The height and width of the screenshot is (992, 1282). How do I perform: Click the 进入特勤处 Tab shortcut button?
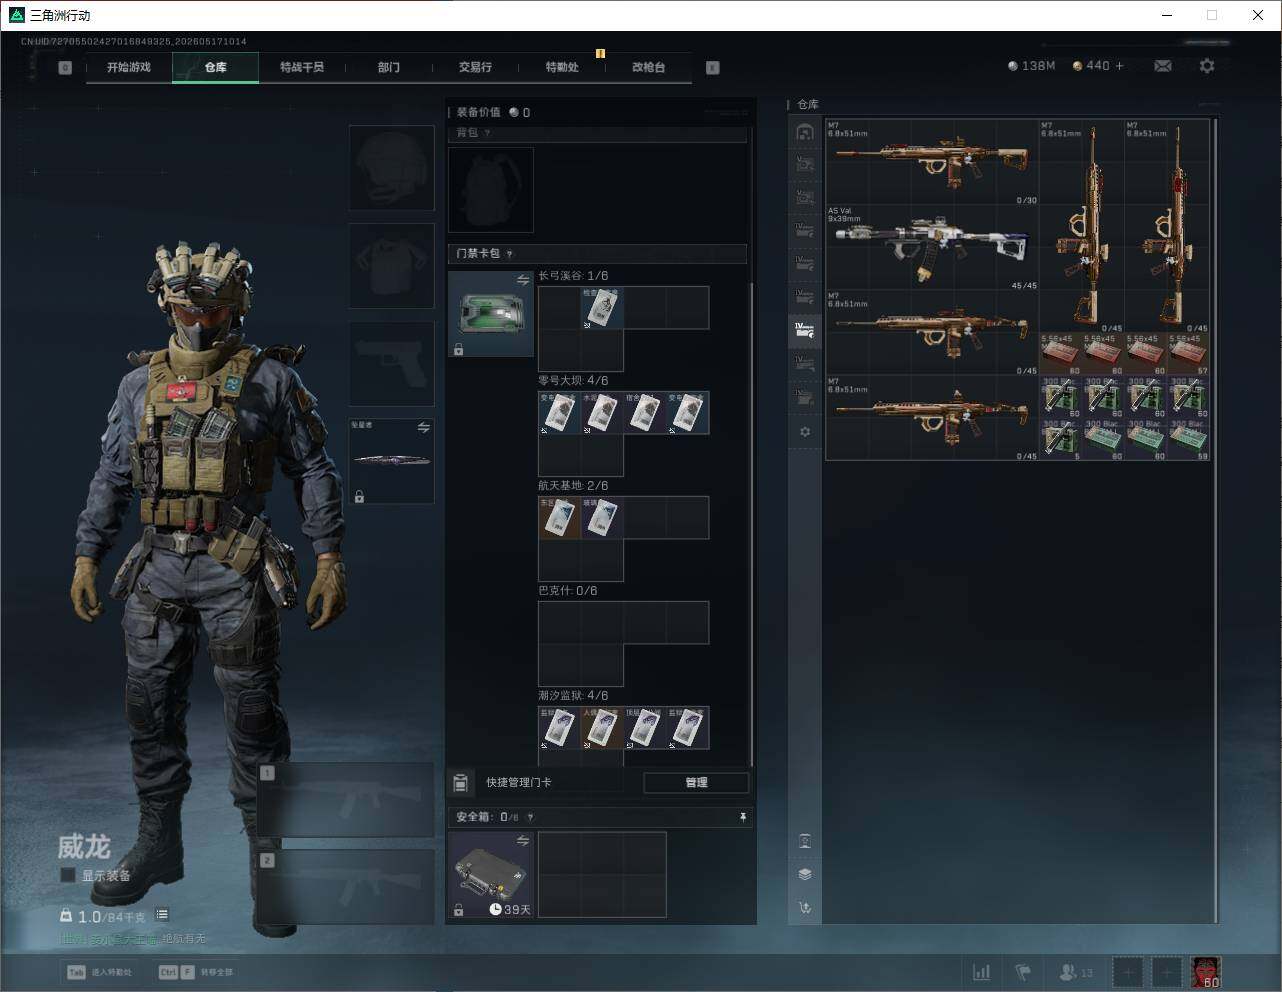99,972
